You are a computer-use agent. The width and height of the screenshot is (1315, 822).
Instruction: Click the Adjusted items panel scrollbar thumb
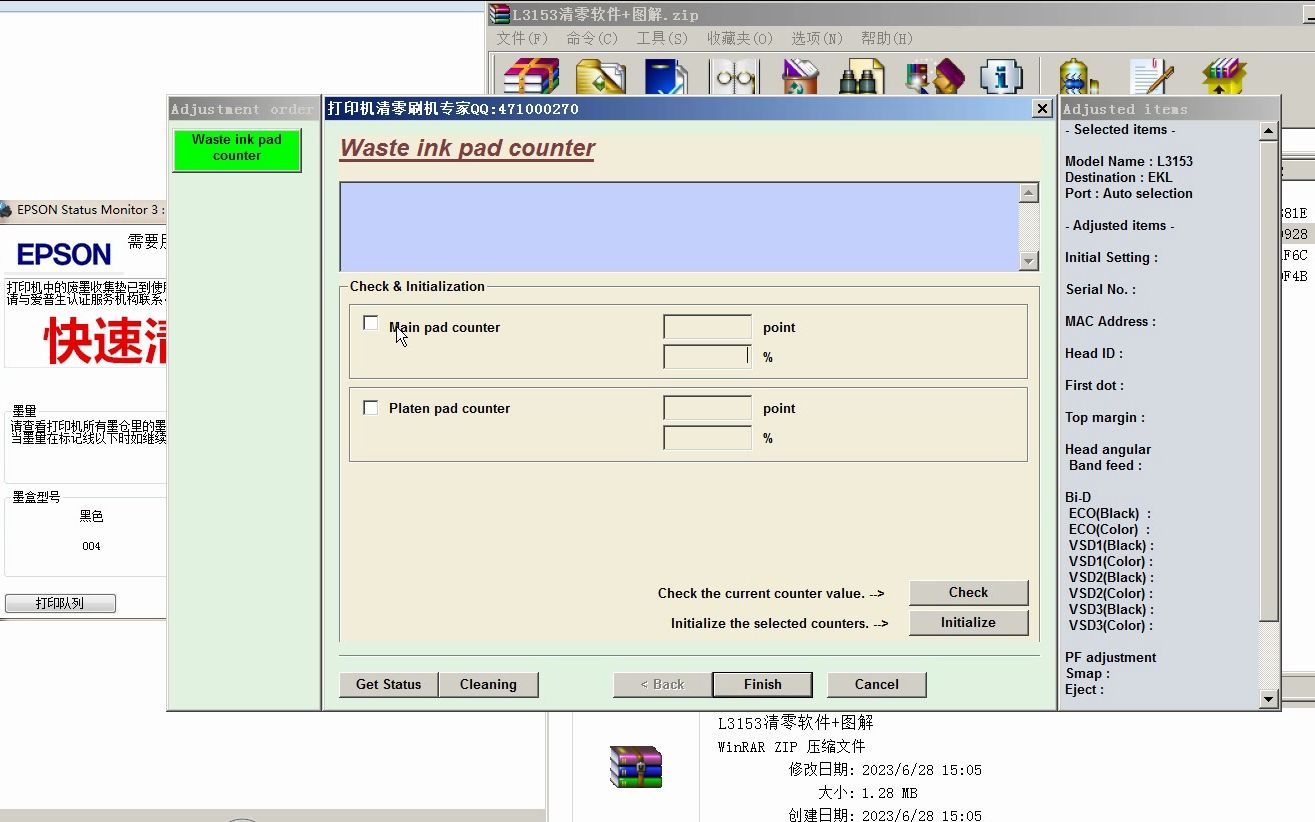[x=1269, y=380]
